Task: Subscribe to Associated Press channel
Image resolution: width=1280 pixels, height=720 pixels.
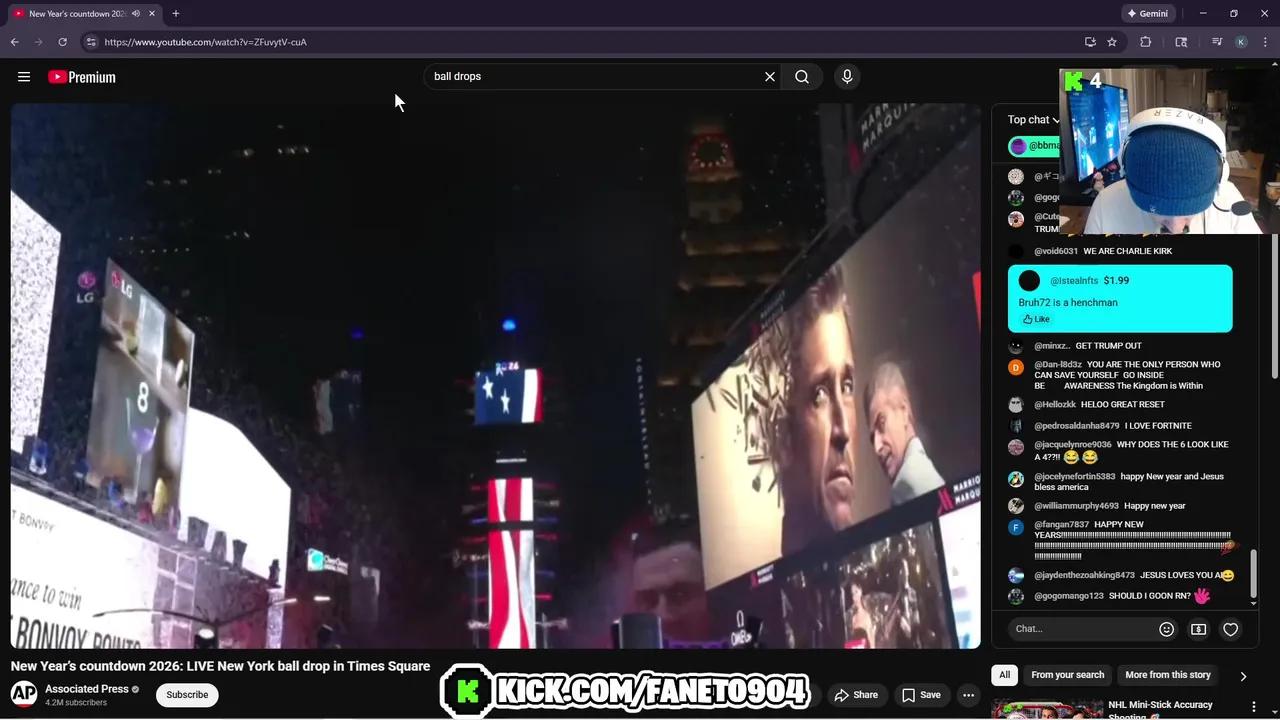Action: pos(187,695)
